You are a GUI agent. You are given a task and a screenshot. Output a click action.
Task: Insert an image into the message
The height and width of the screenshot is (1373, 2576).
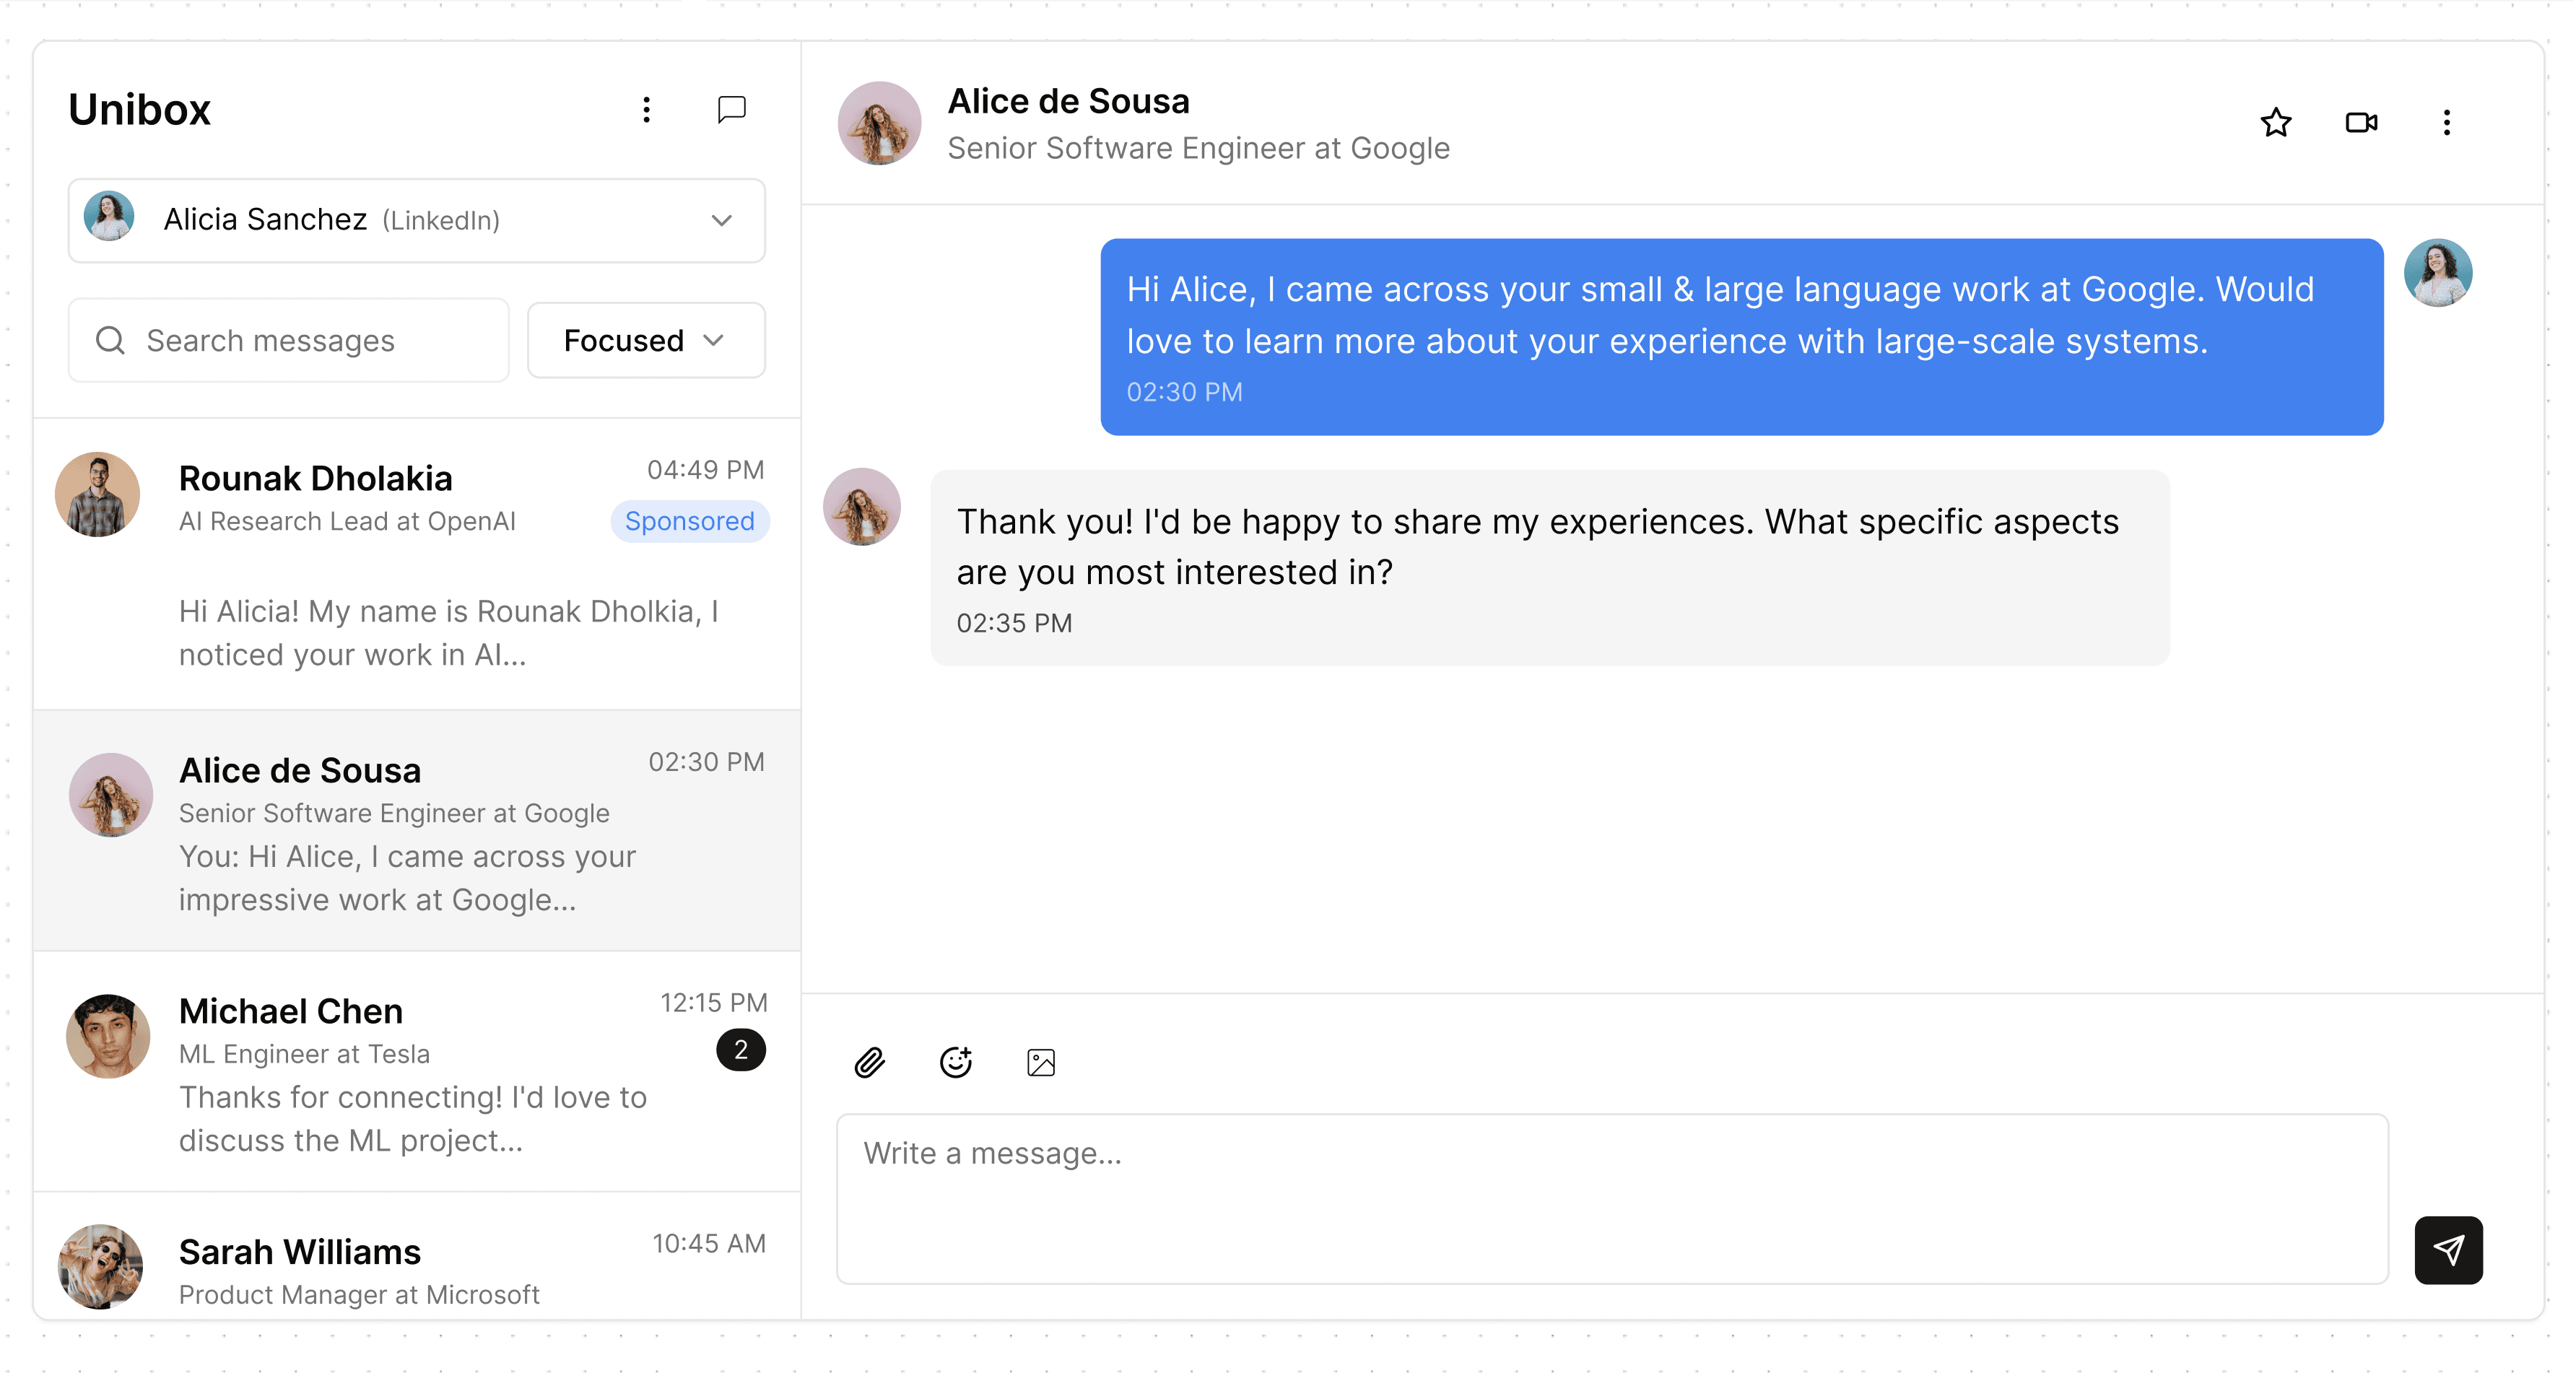coord(1040,1062)
